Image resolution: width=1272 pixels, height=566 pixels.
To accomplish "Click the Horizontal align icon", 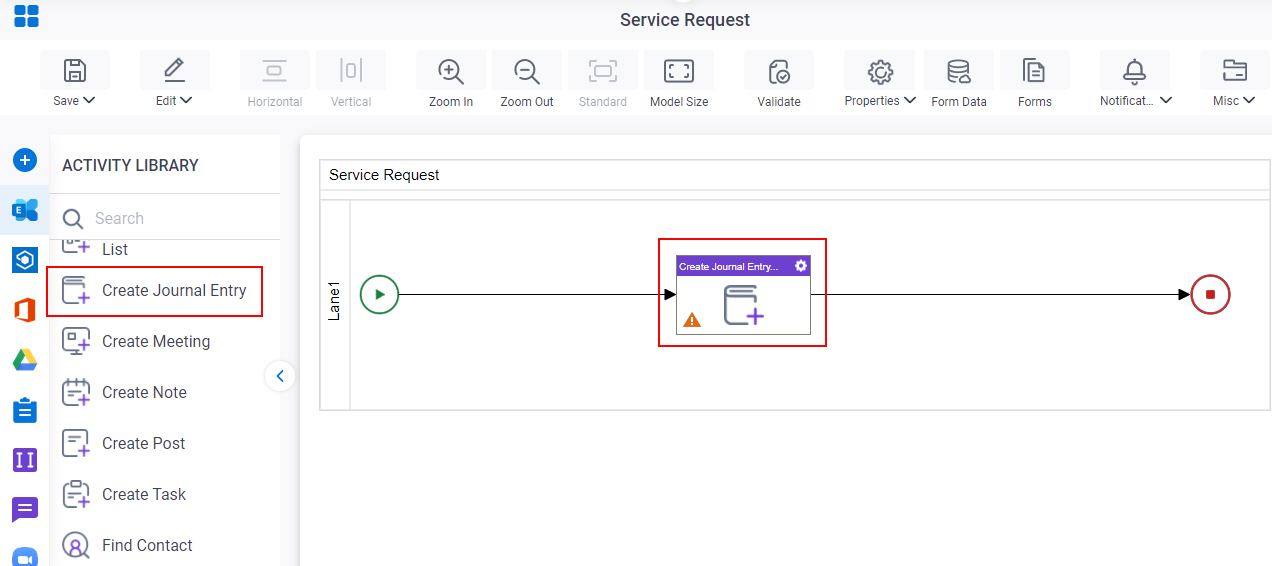I will click(x=275, y=70).
